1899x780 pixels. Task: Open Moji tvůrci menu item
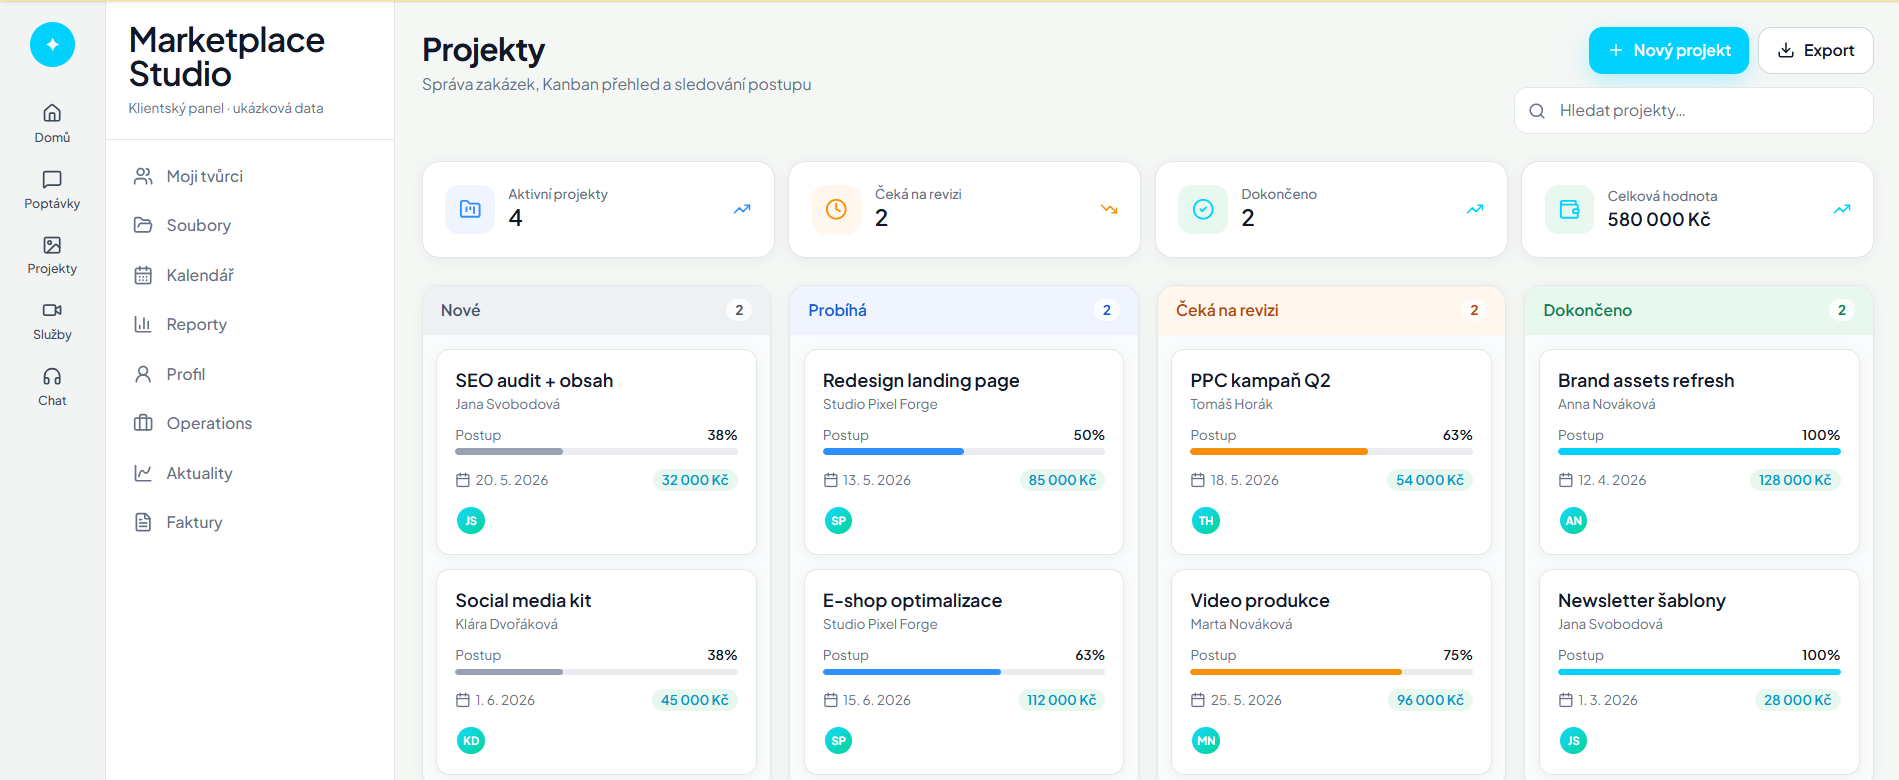[250, 176]
